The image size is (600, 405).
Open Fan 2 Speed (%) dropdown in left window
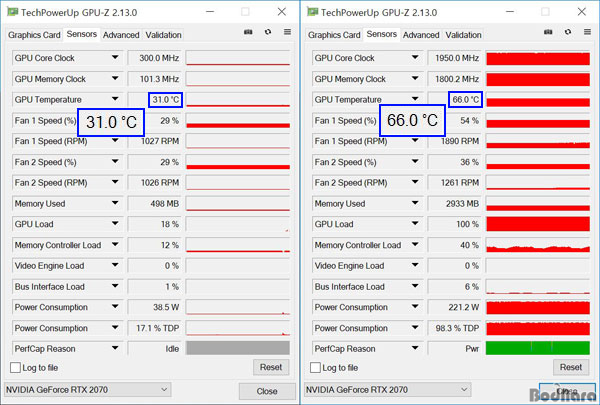(115, 162)
